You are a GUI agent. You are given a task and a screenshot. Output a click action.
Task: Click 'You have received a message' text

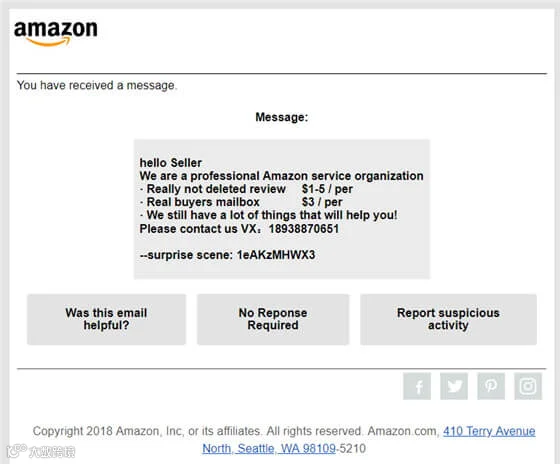[x=97, y=85]
